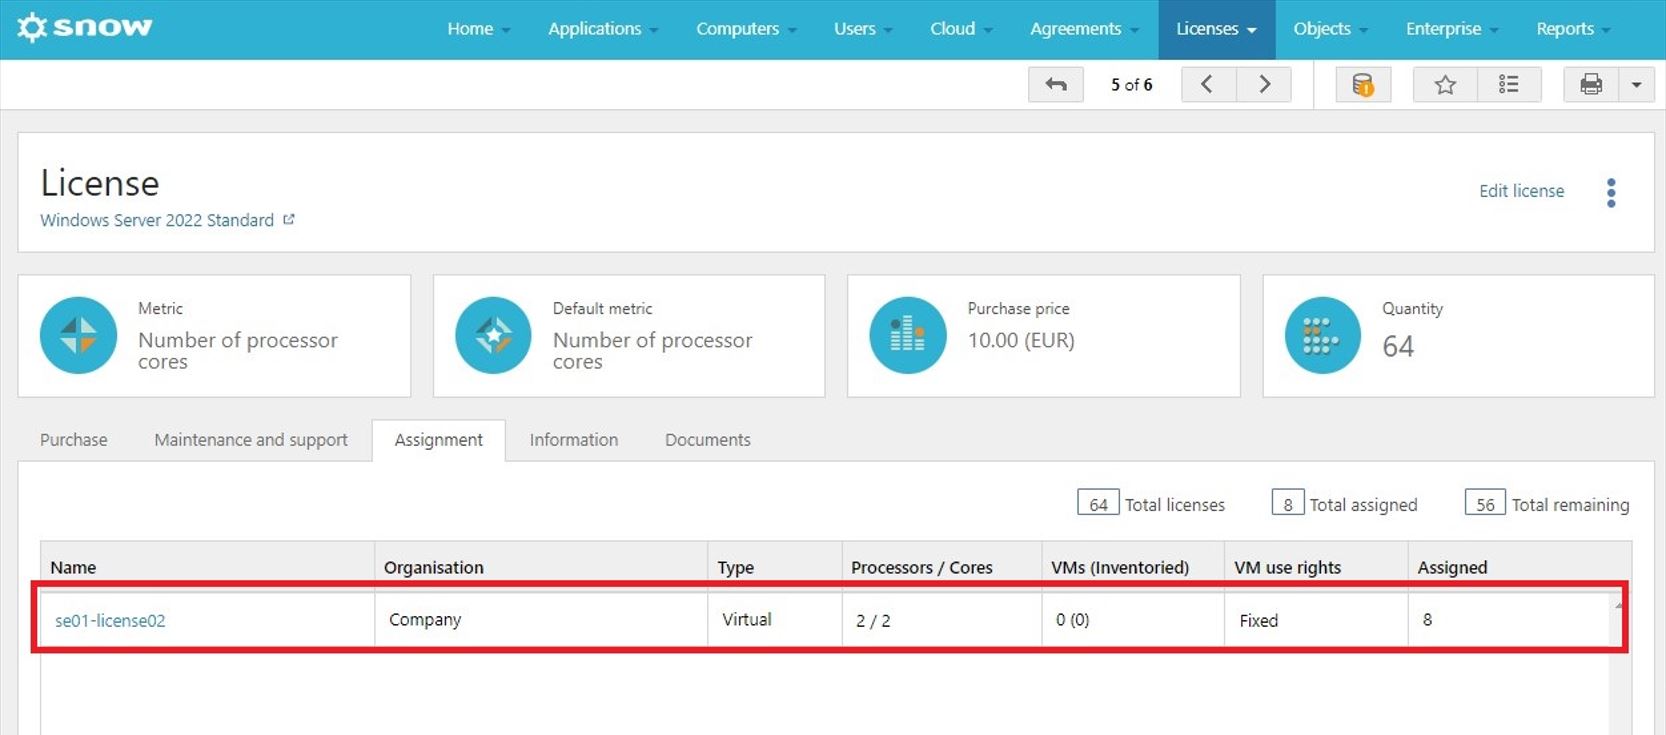This screenshot has height=735, width=1666.
Task: Open the Reports menu
Action: 1574,29
